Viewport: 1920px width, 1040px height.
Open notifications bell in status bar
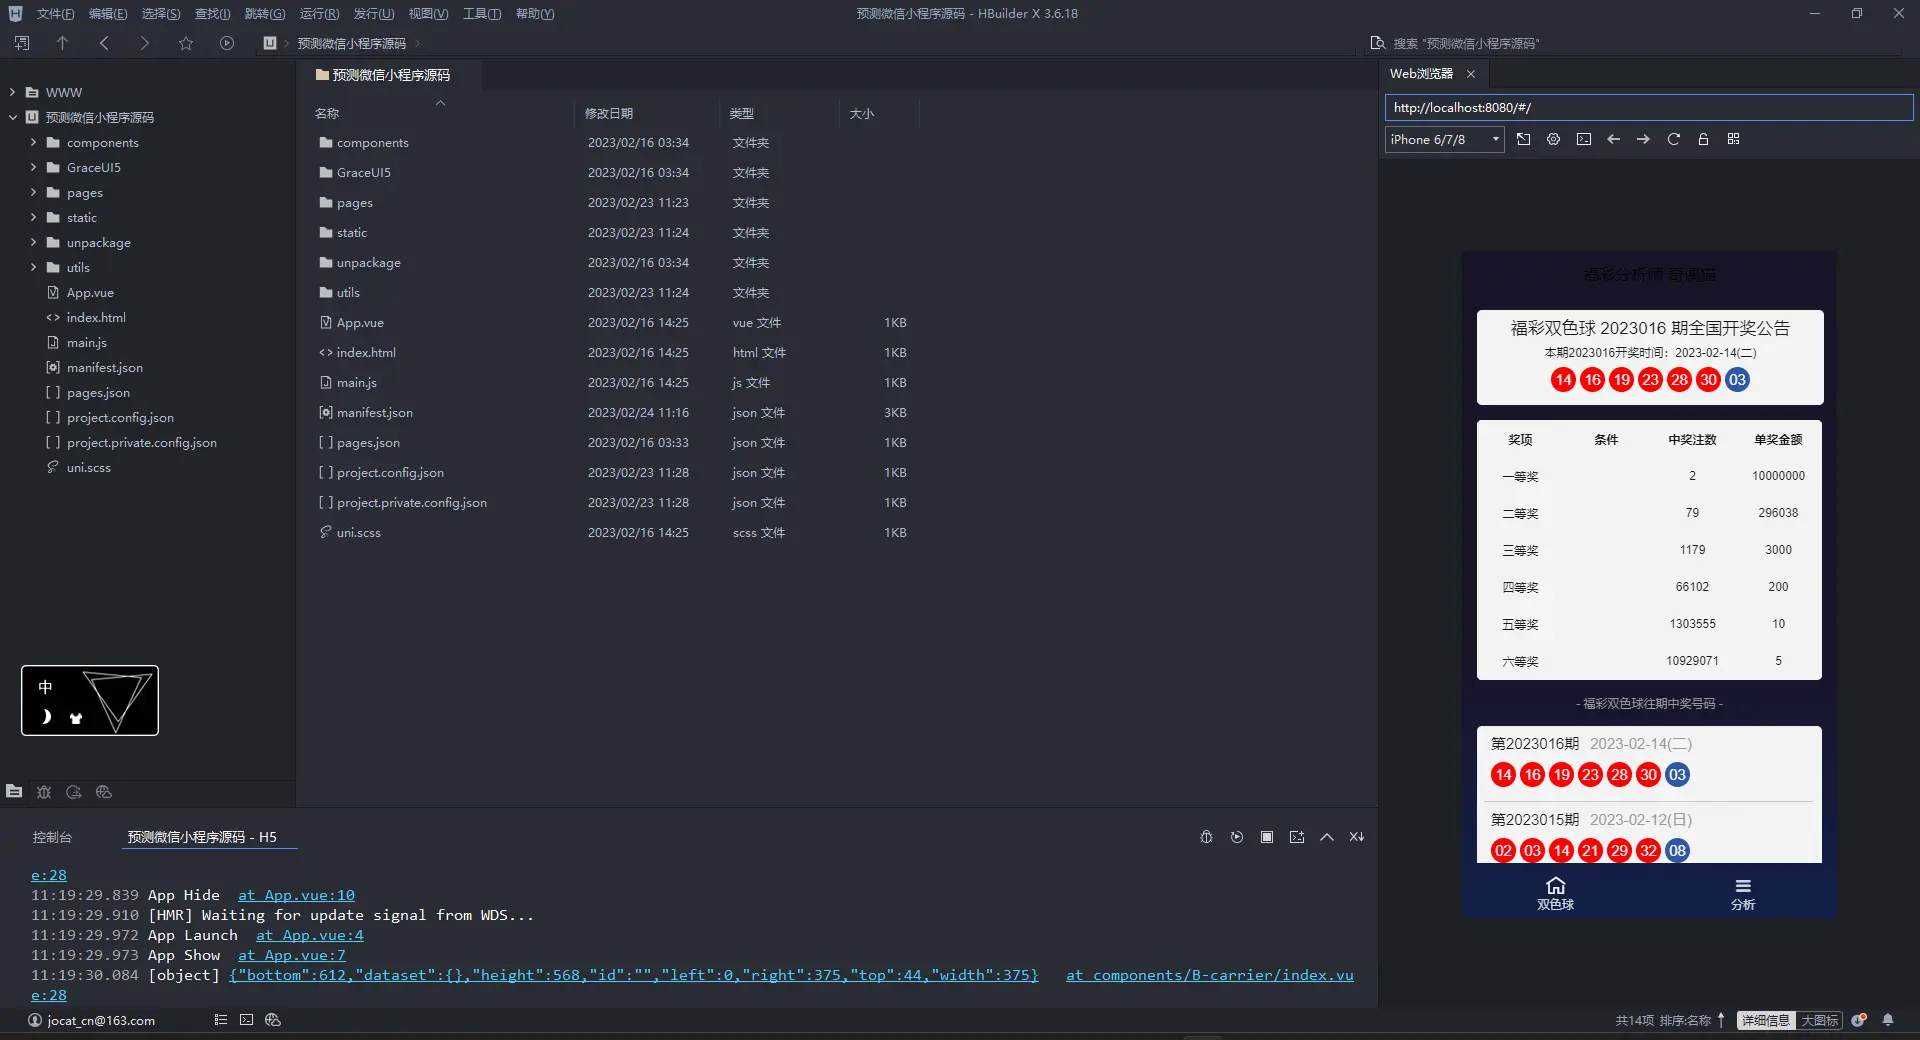[1888, 1020]
